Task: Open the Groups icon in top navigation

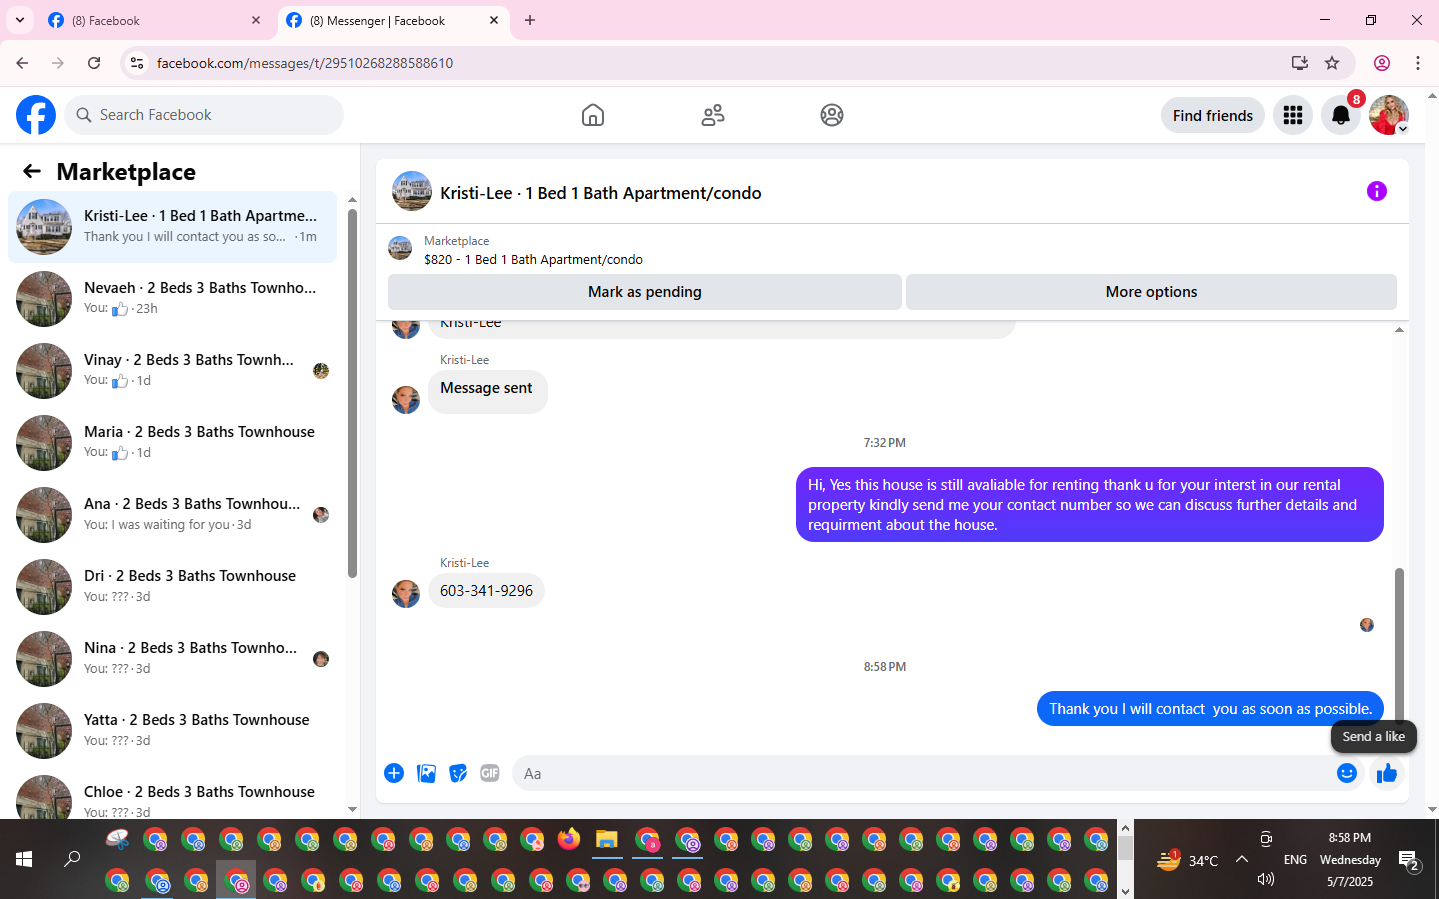Action: coord(832,115)
